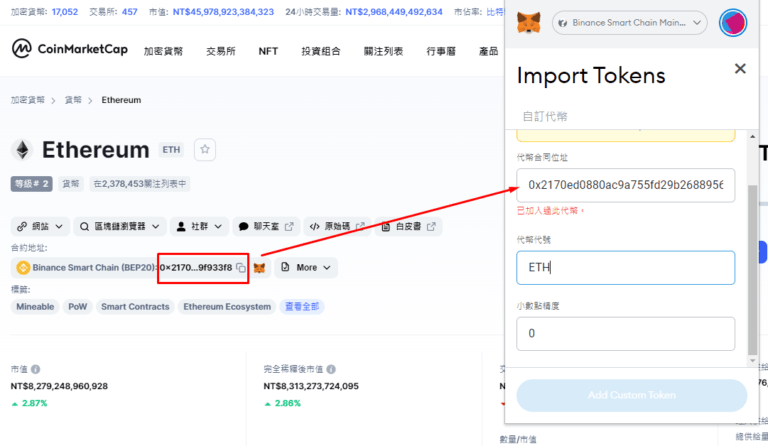Open the 白皮書 whitepaper link
Screen dimensions: 768x446
tap(408, 226)
